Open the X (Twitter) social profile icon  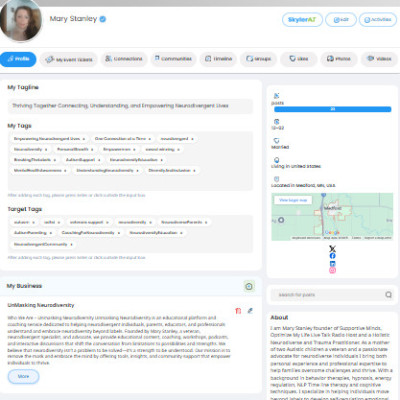[x=332, y=249]
